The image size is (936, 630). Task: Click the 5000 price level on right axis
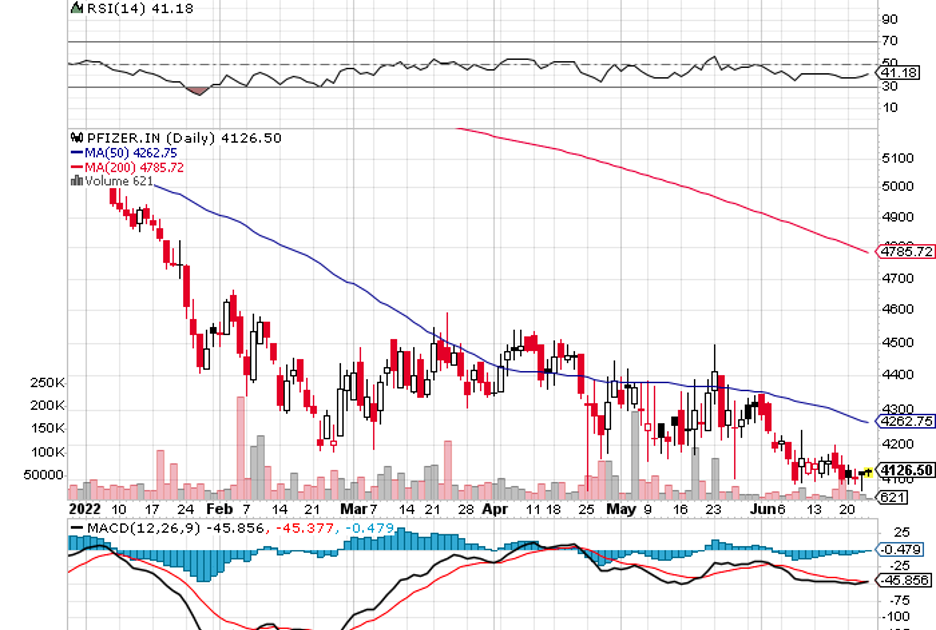click(x=897, y=186)
